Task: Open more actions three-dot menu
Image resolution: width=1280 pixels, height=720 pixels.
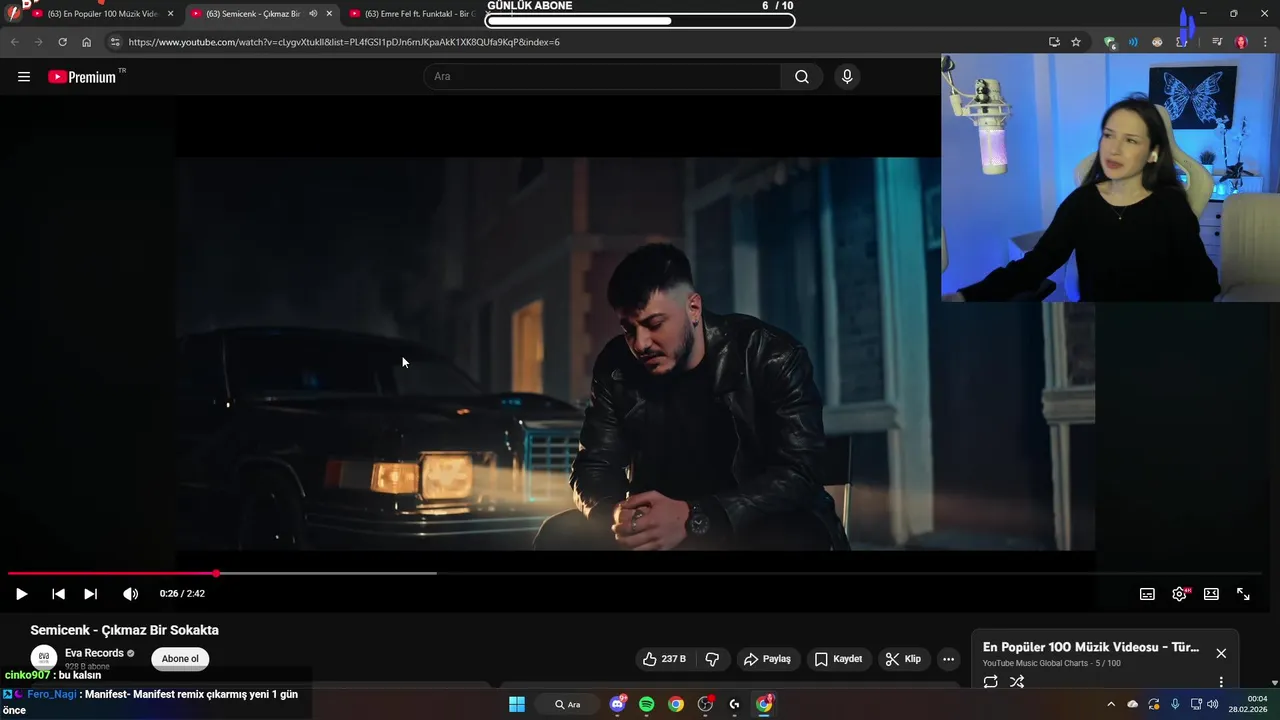Action: point(948,659)
